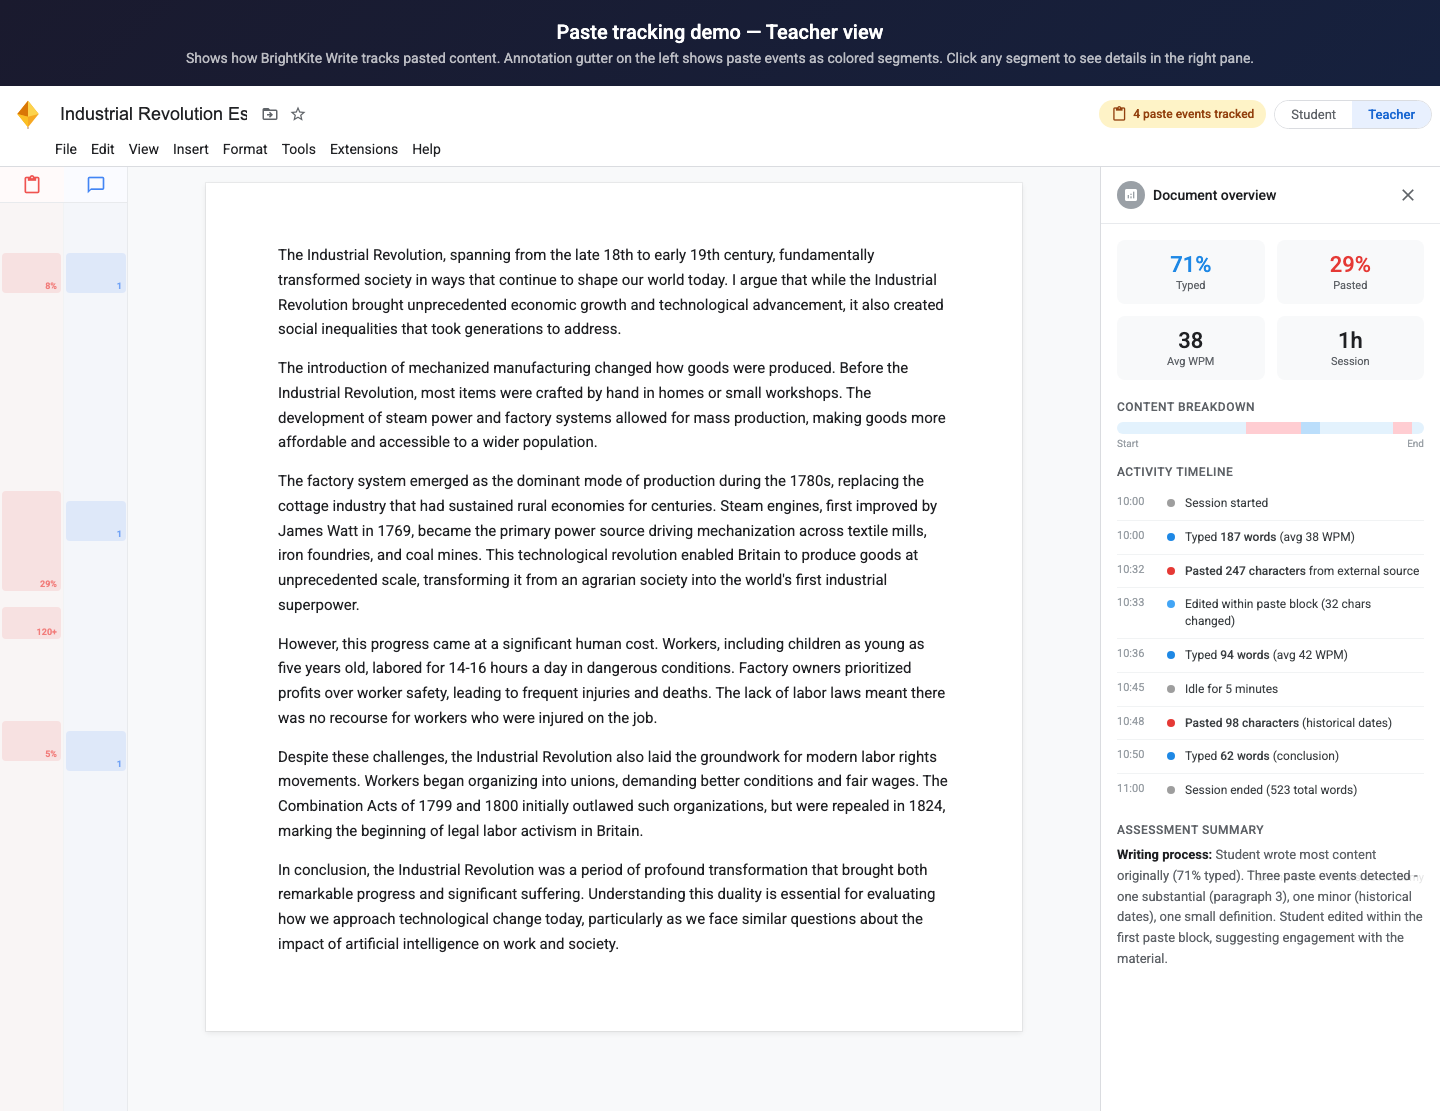
Task: Switch to Student view
Action: (x=1312, y=114)
